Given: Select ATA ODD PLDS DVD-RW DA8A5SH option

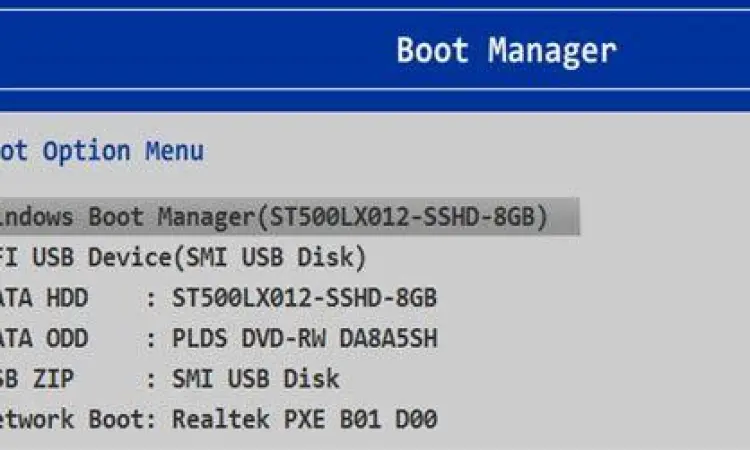Looking at the screenshot, I should click(x=218, y=339).
